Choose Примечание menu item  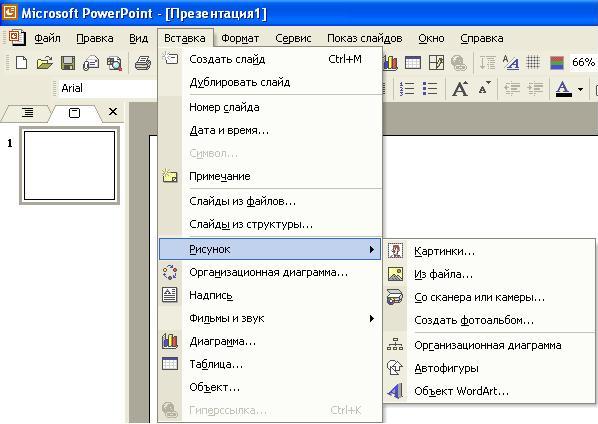(270, 176)
